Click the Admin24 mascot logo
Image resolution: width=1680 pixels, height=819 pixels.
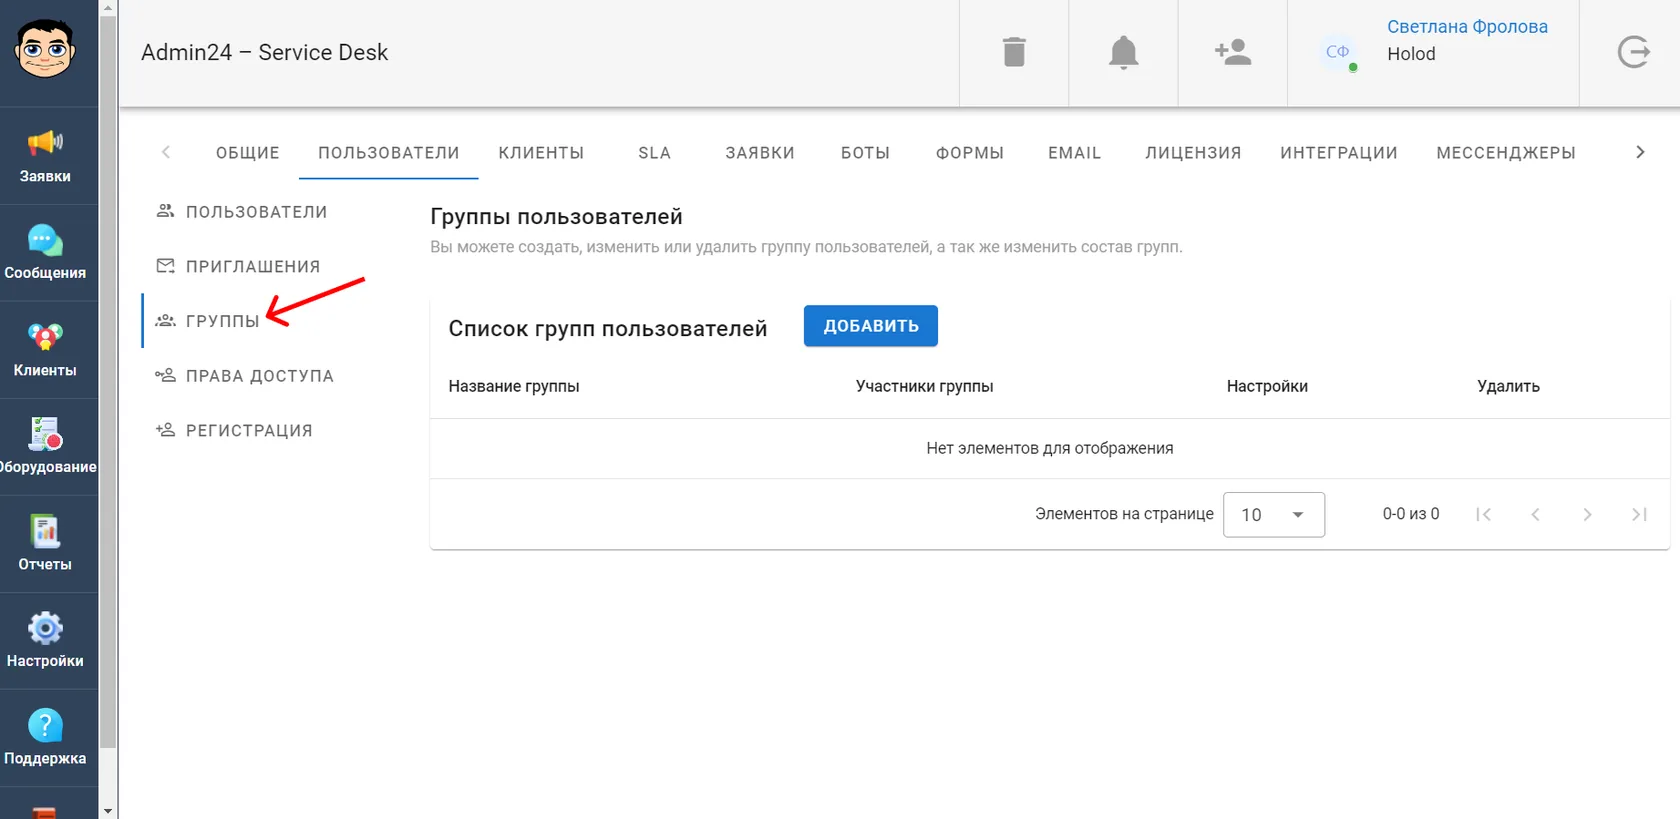[x=45, y=49]
